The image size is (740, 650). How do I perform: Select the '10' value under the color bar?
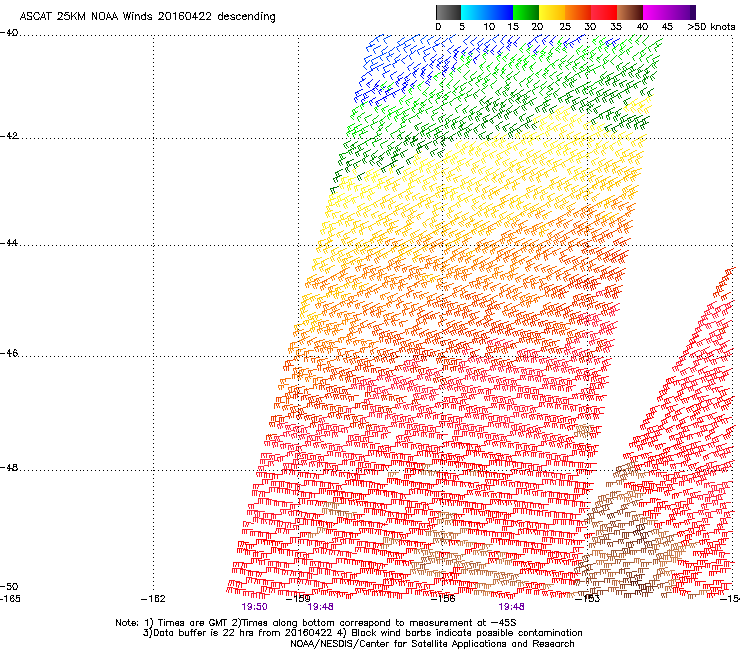(489, 27)
